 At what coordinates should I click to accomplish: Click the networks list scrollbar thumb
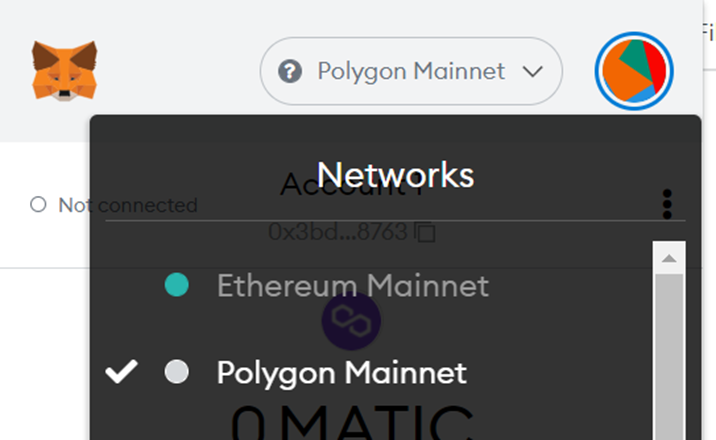coord(669,357)
